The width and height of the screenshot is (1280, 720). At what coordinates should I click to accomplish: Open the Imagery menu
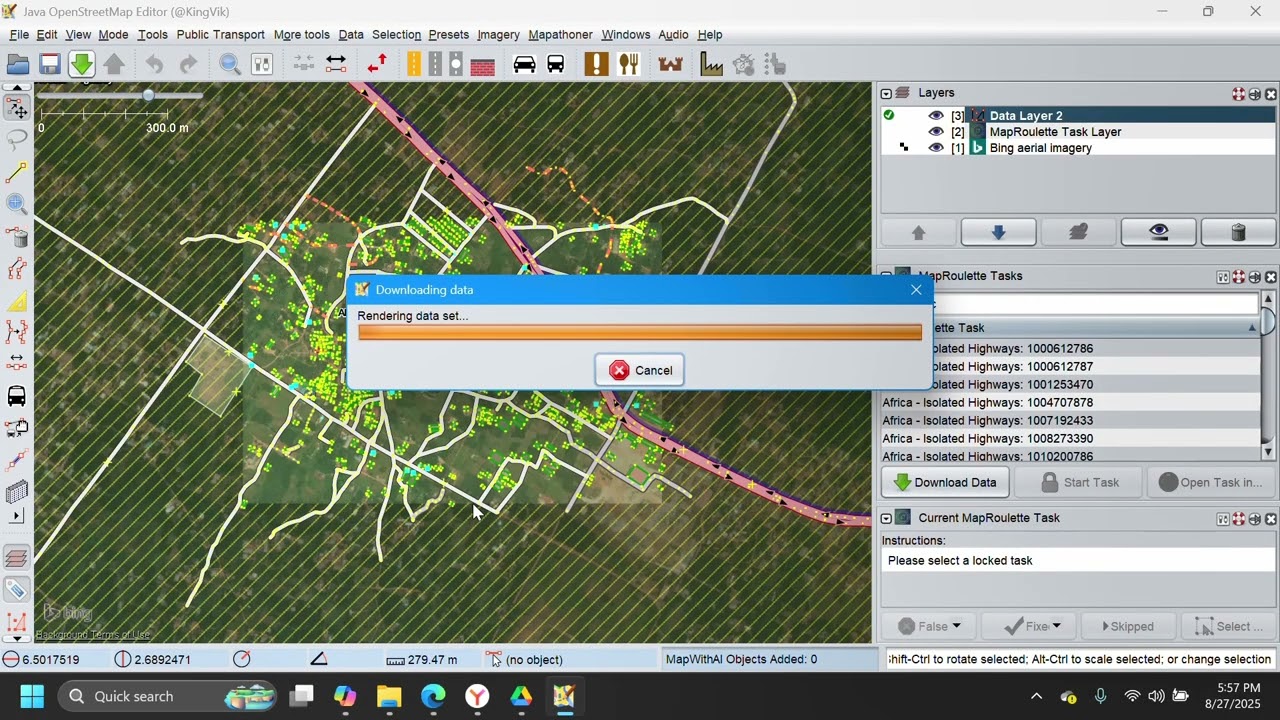tap(498, 34)
